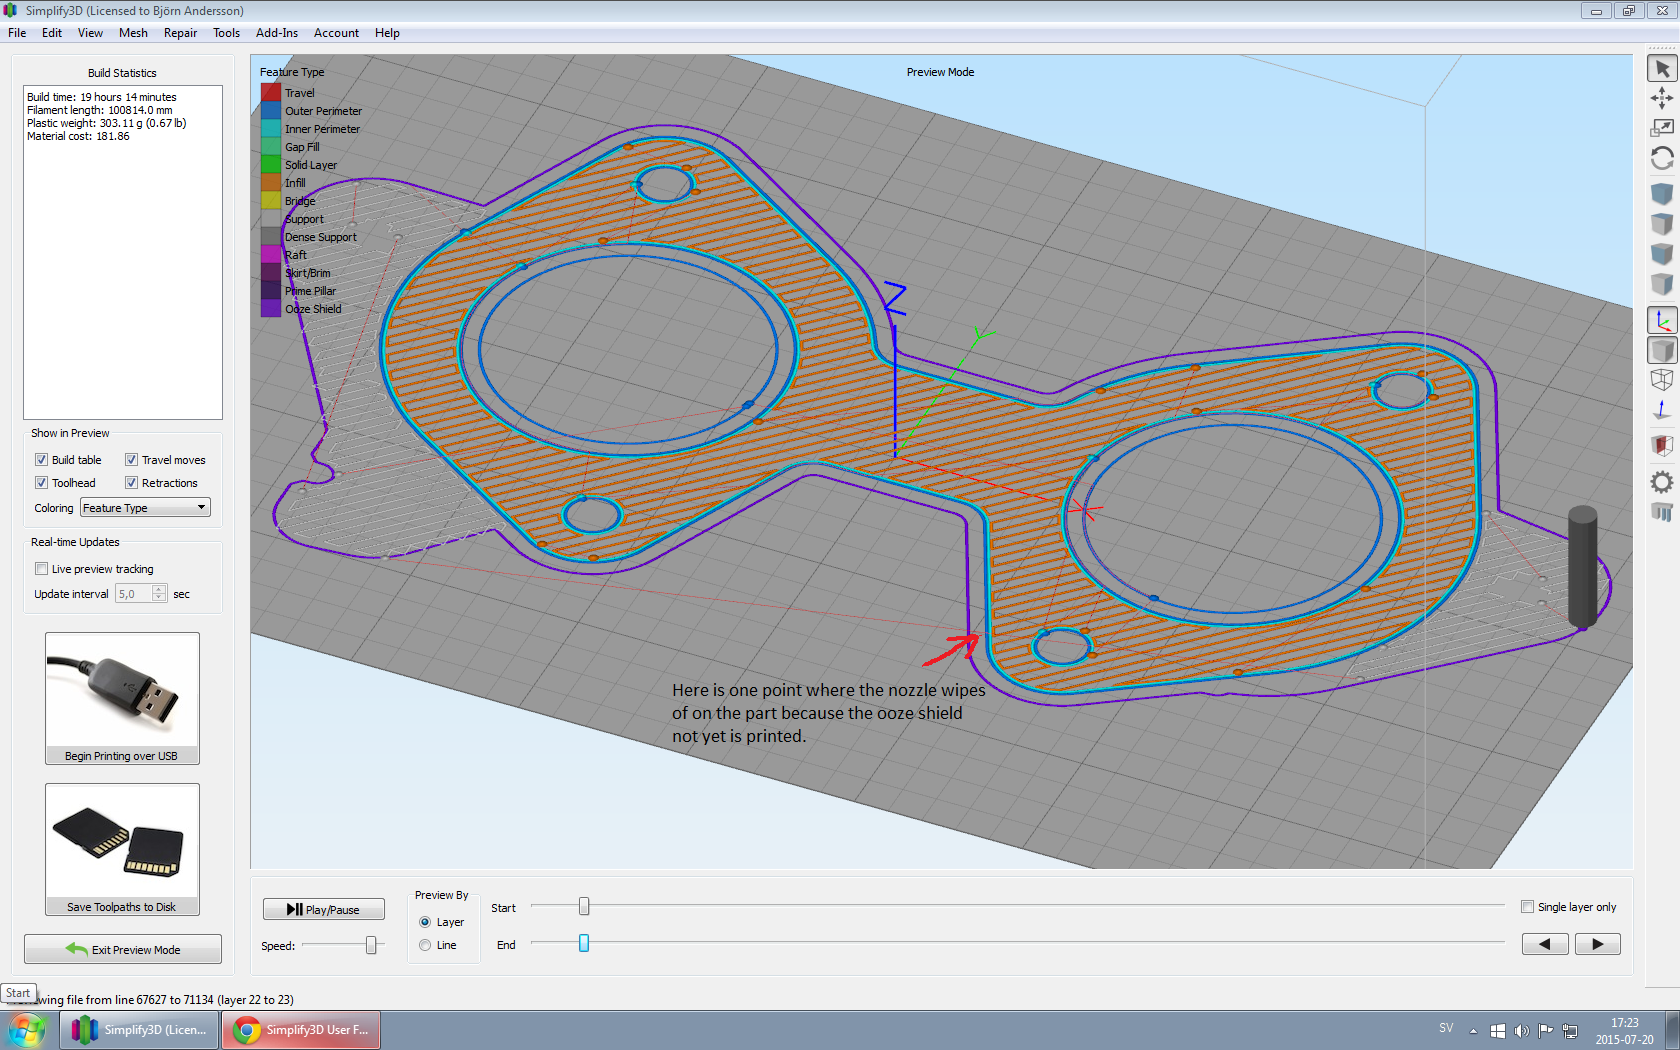
Task: Open Simplify3D from the taskbar
Action: point(140,1030)
